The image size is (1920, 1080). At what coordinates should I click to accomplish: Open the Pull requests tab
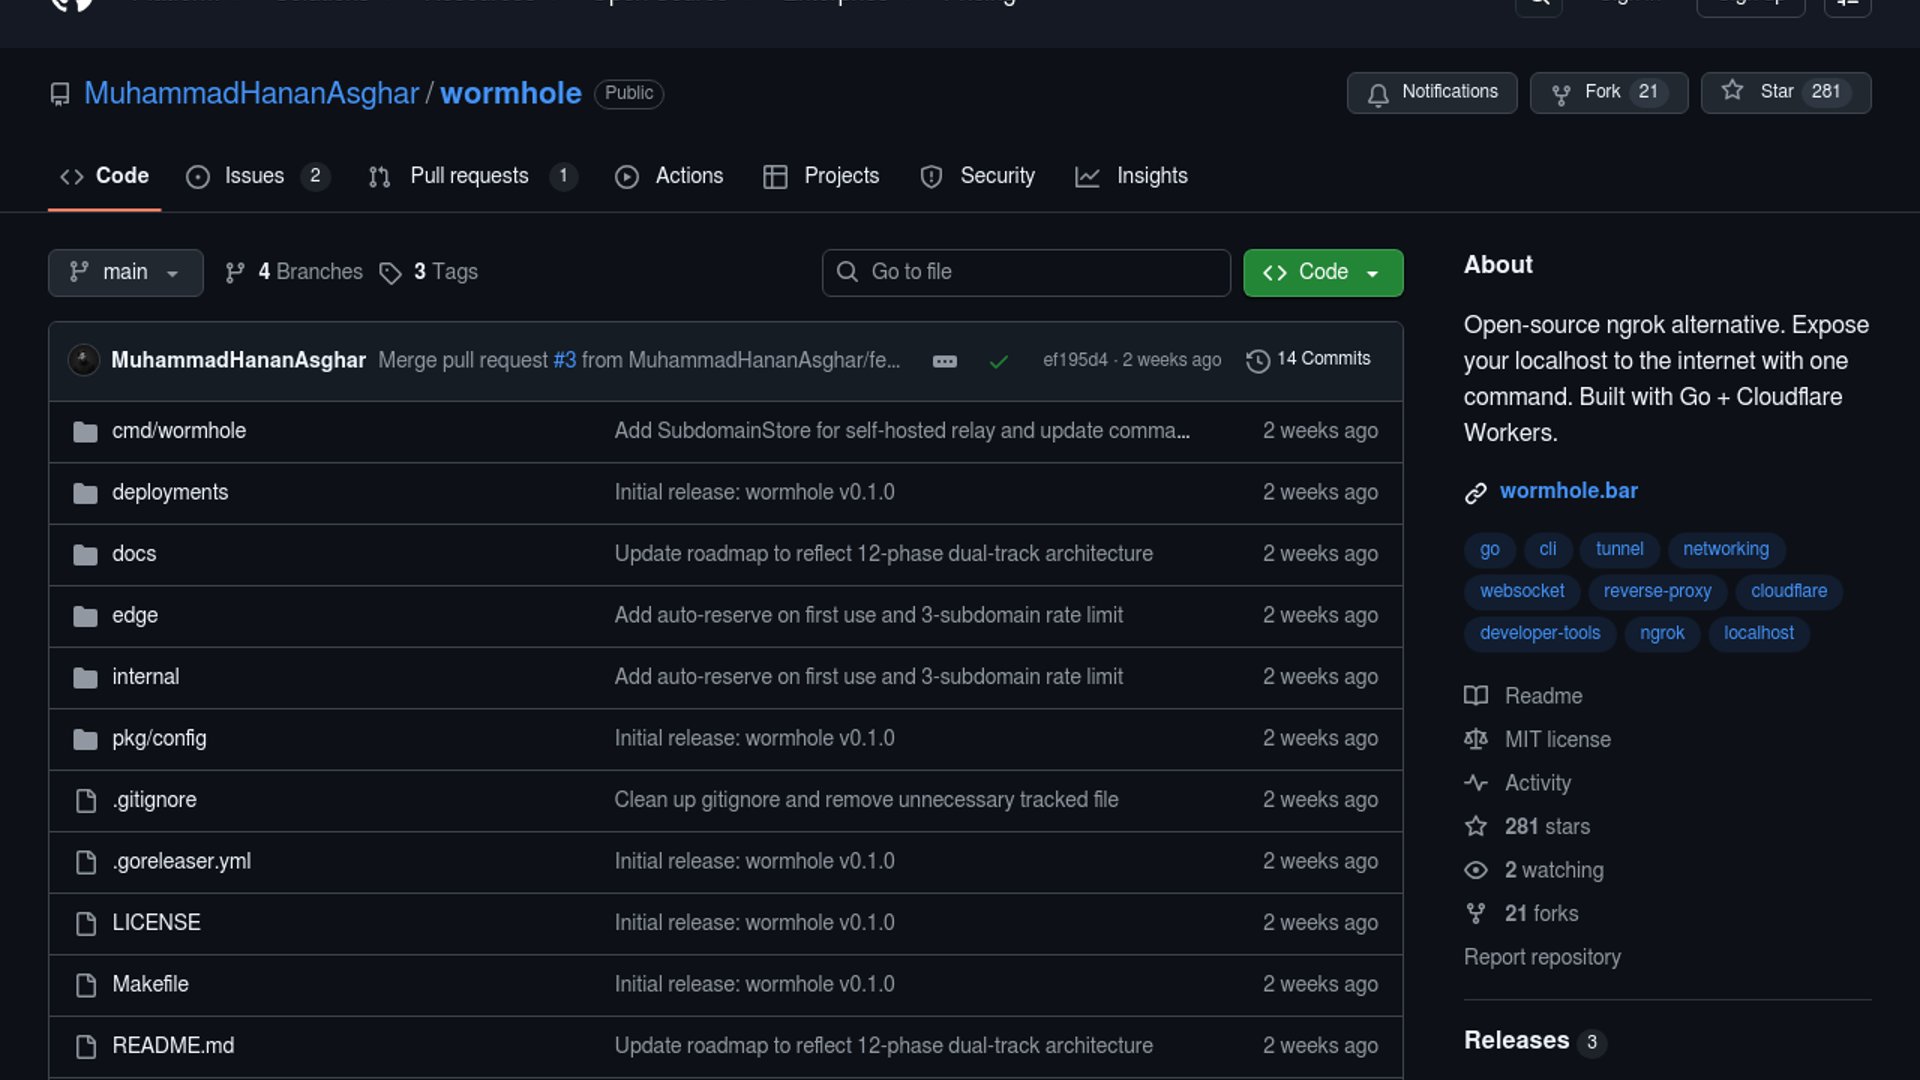click(x=470, y=176)
